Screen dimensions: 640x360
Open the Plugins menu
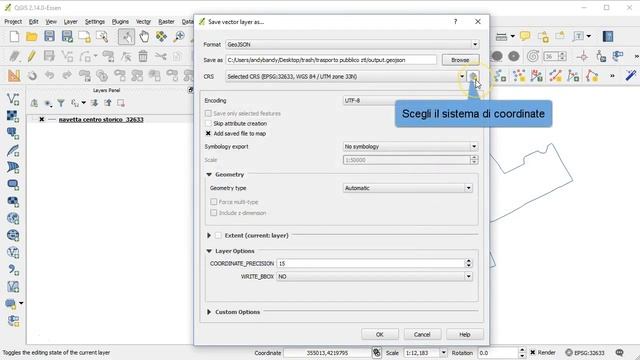120,22
